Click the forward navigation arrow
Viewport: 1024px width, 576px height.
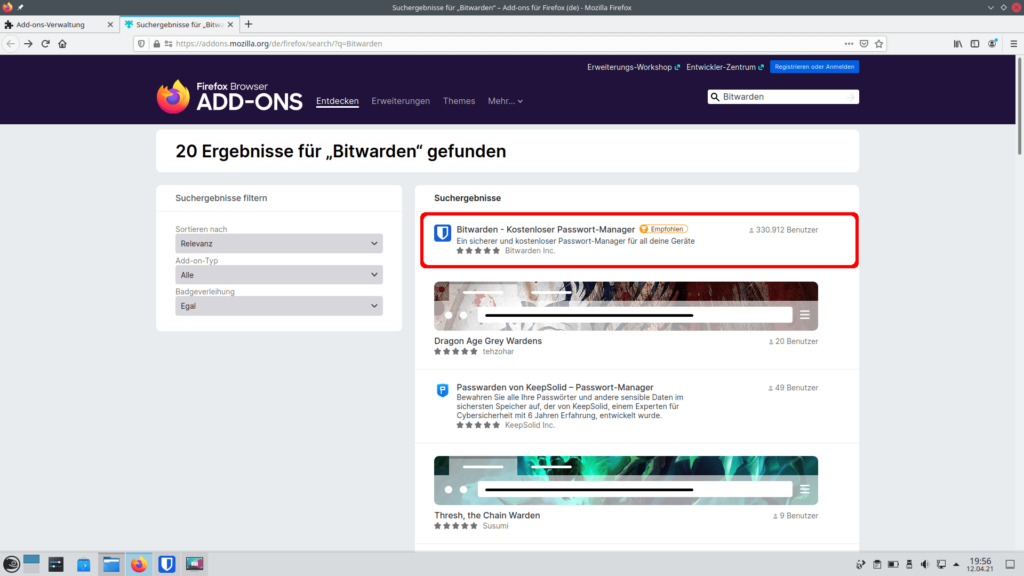click(x=28, y=44)
